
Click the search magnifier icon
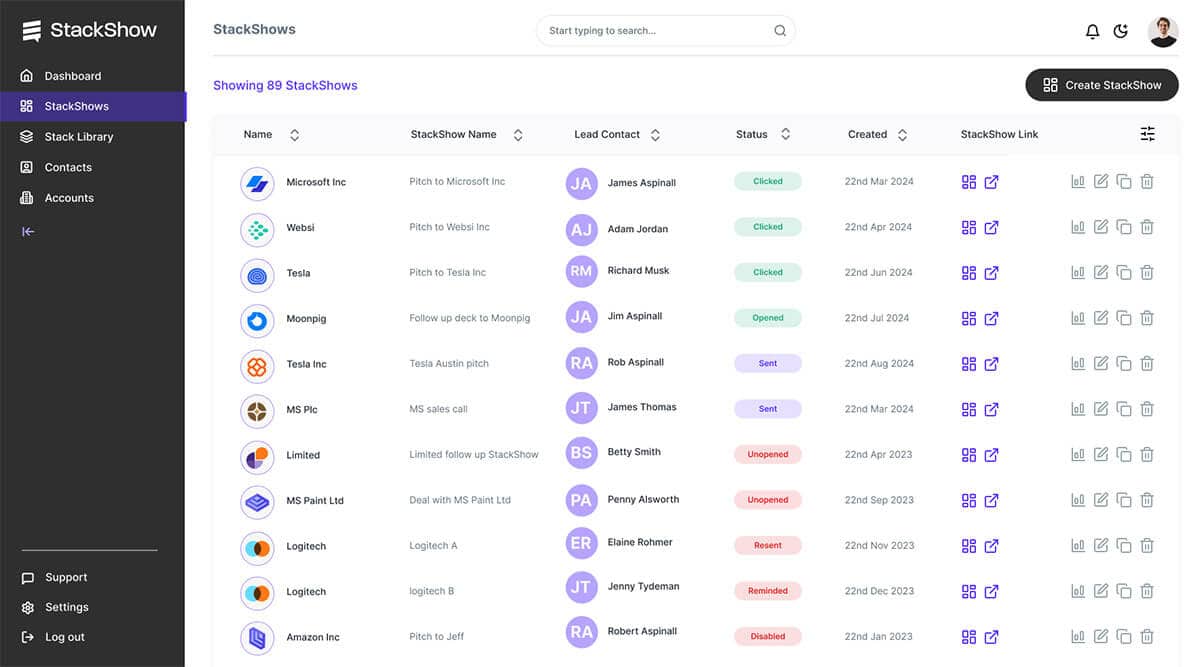click(x=779, y=31)
